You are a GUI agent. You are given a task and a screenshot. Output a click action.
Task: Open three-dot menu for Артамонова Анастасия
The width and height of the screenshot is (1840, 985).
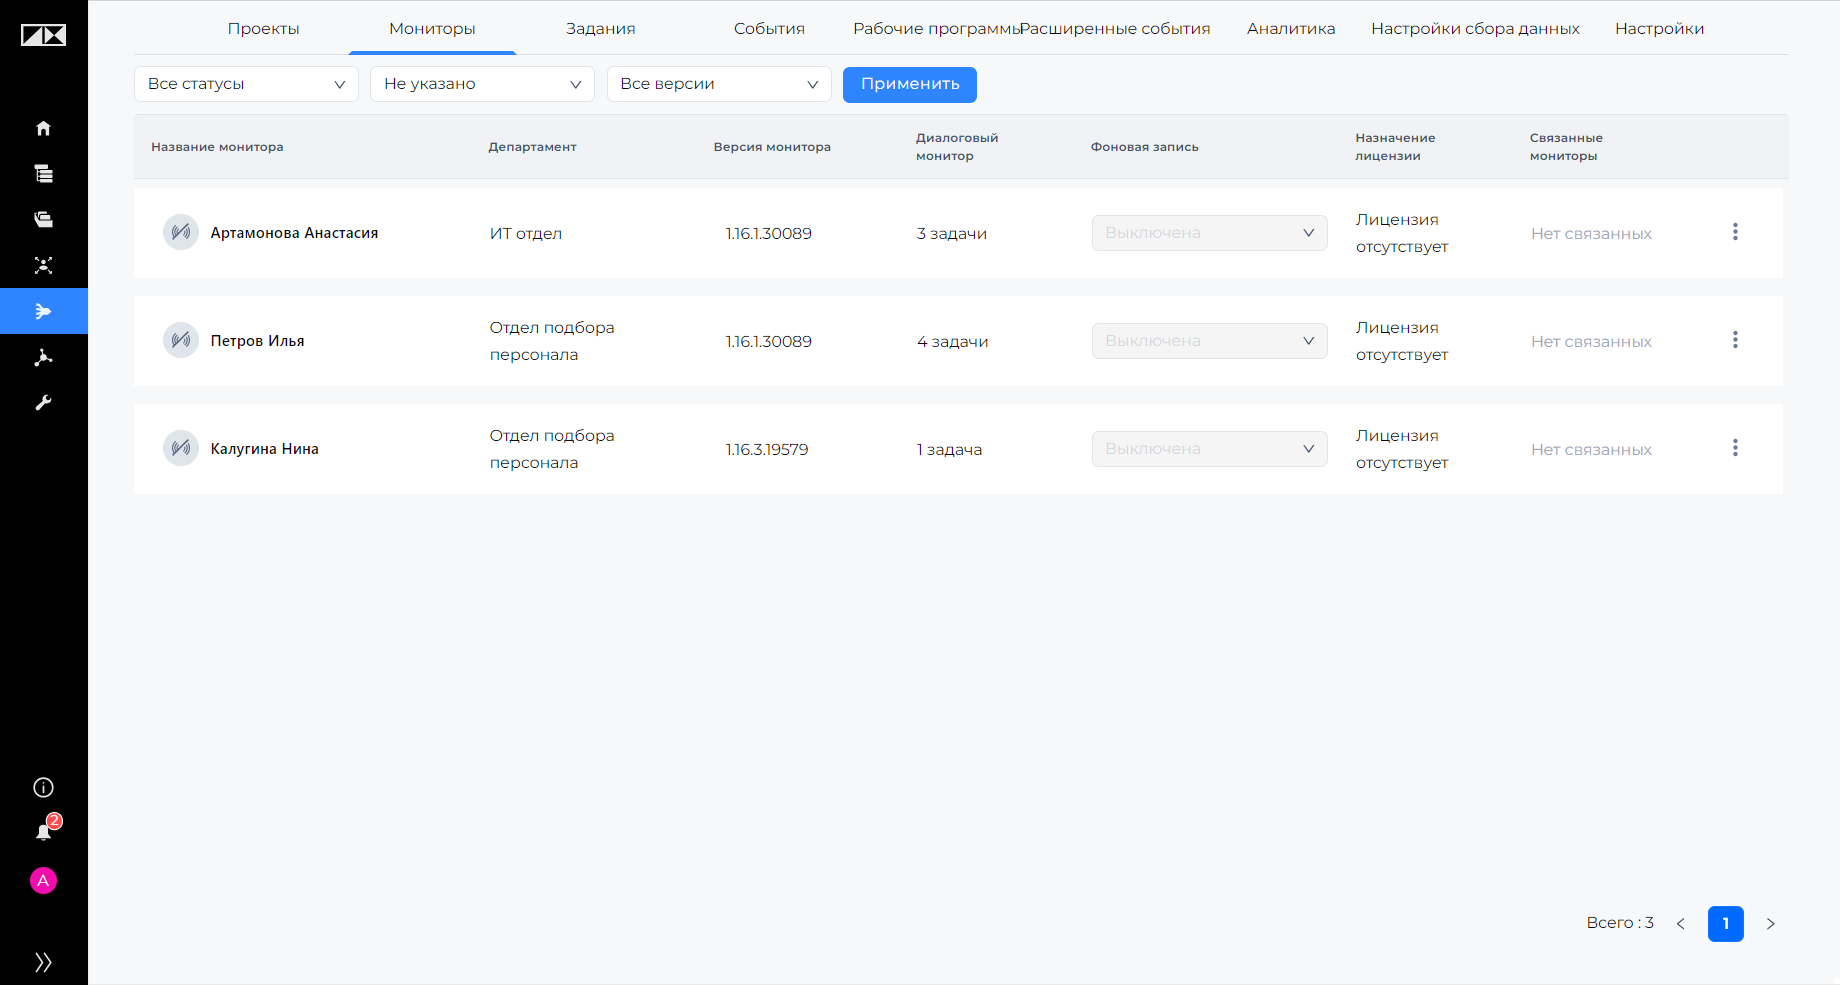click(x=1735, y=232)
